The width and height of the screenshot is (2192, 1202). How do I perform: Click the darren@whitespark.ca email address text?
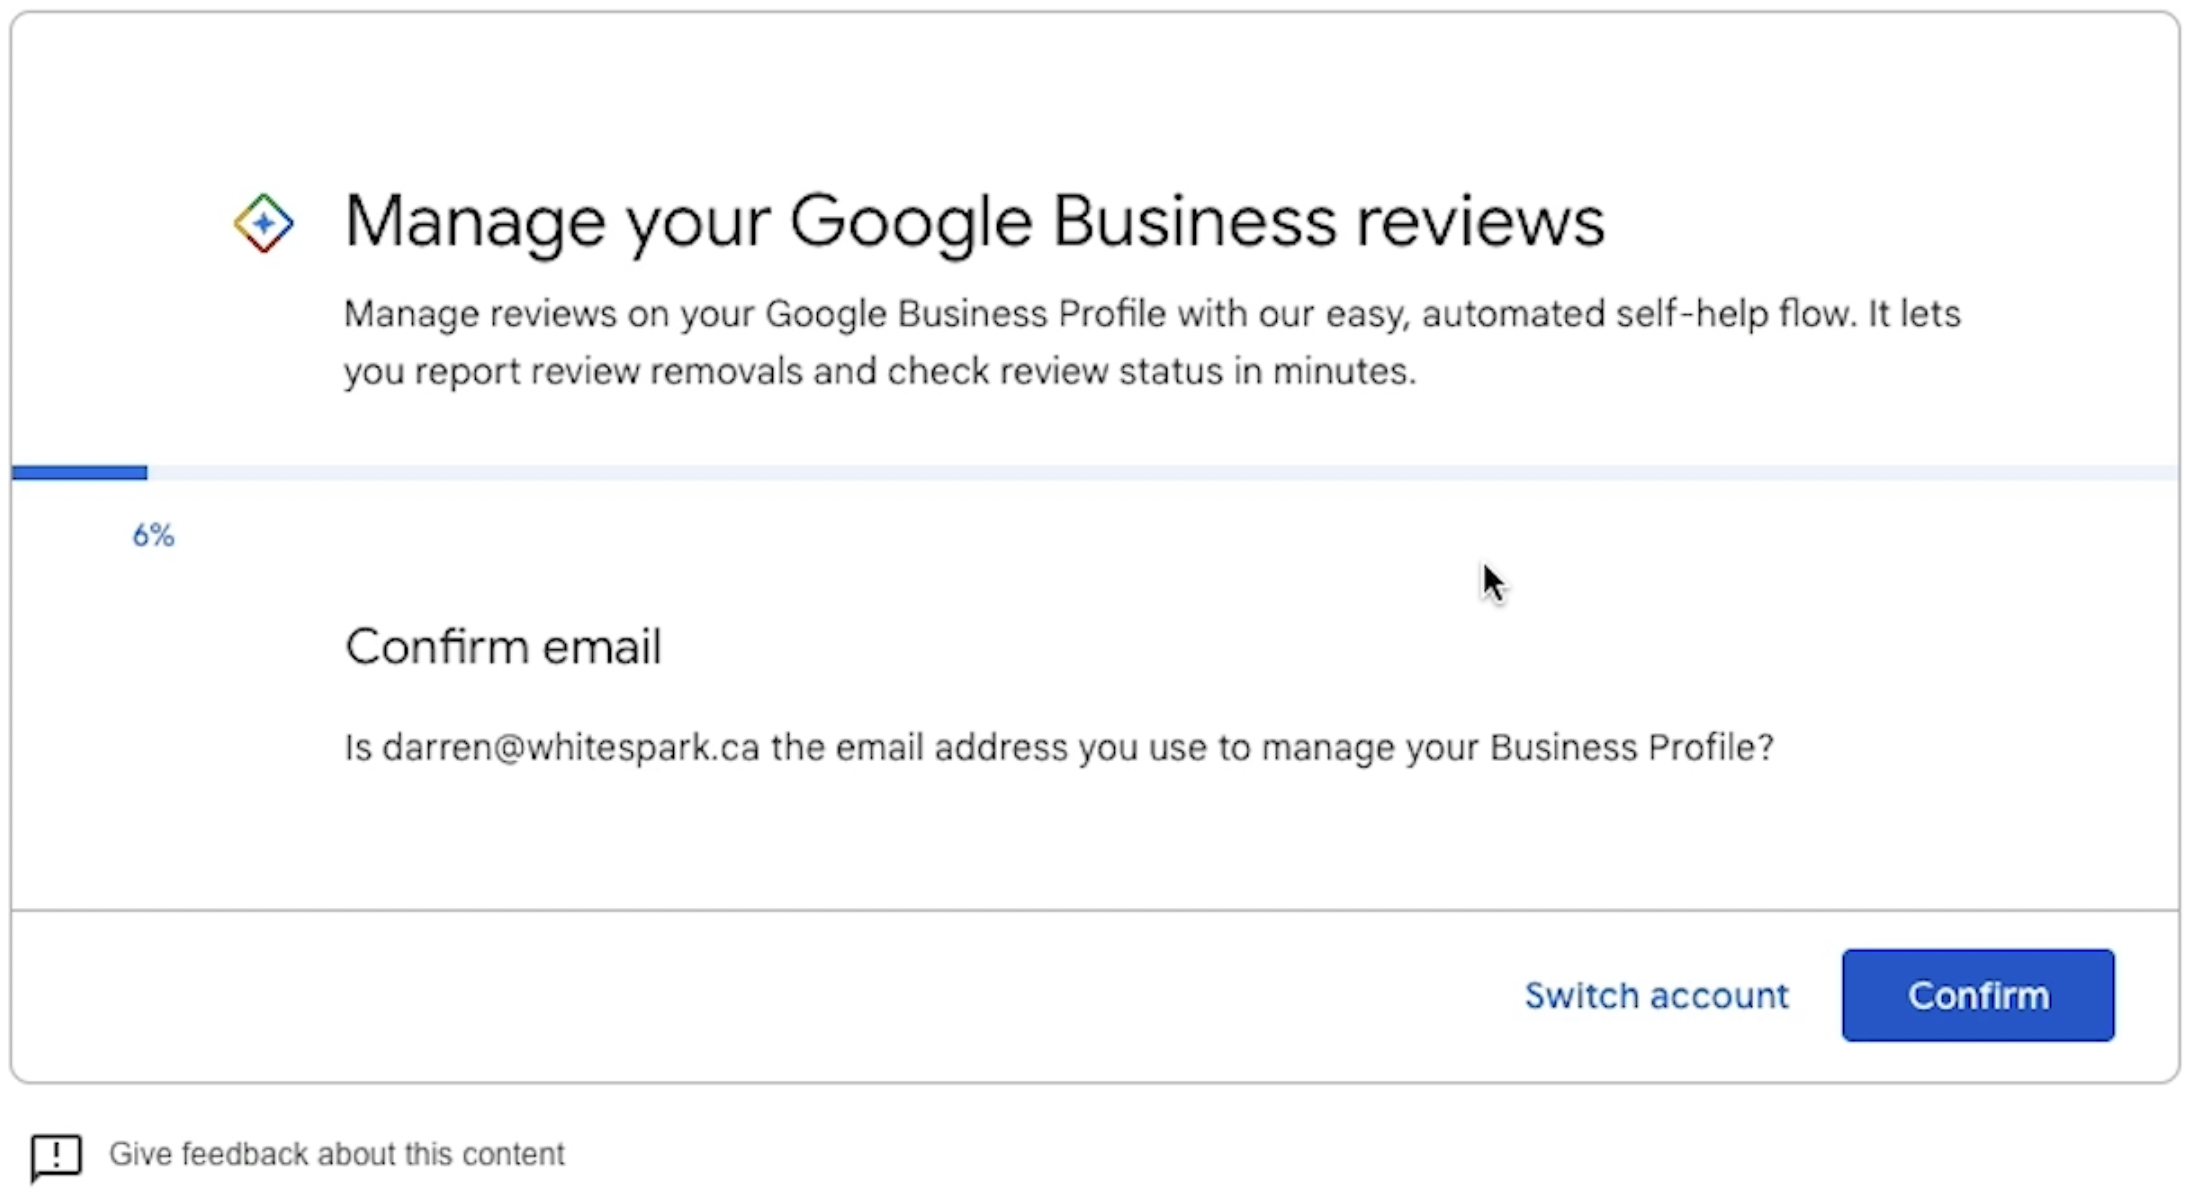(570, 748)
